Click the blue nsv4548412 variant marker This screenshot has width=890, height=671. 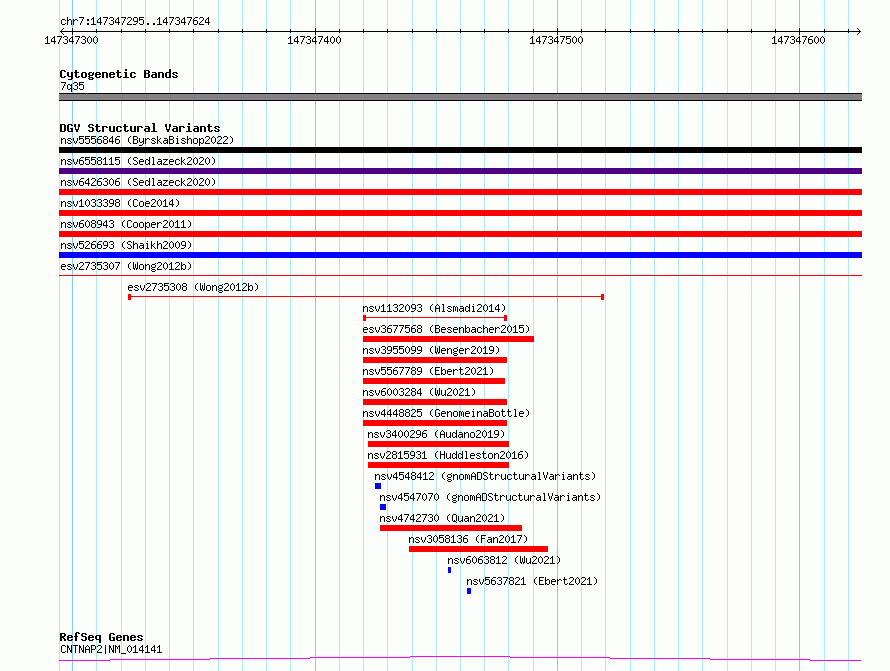click(378, 486)
